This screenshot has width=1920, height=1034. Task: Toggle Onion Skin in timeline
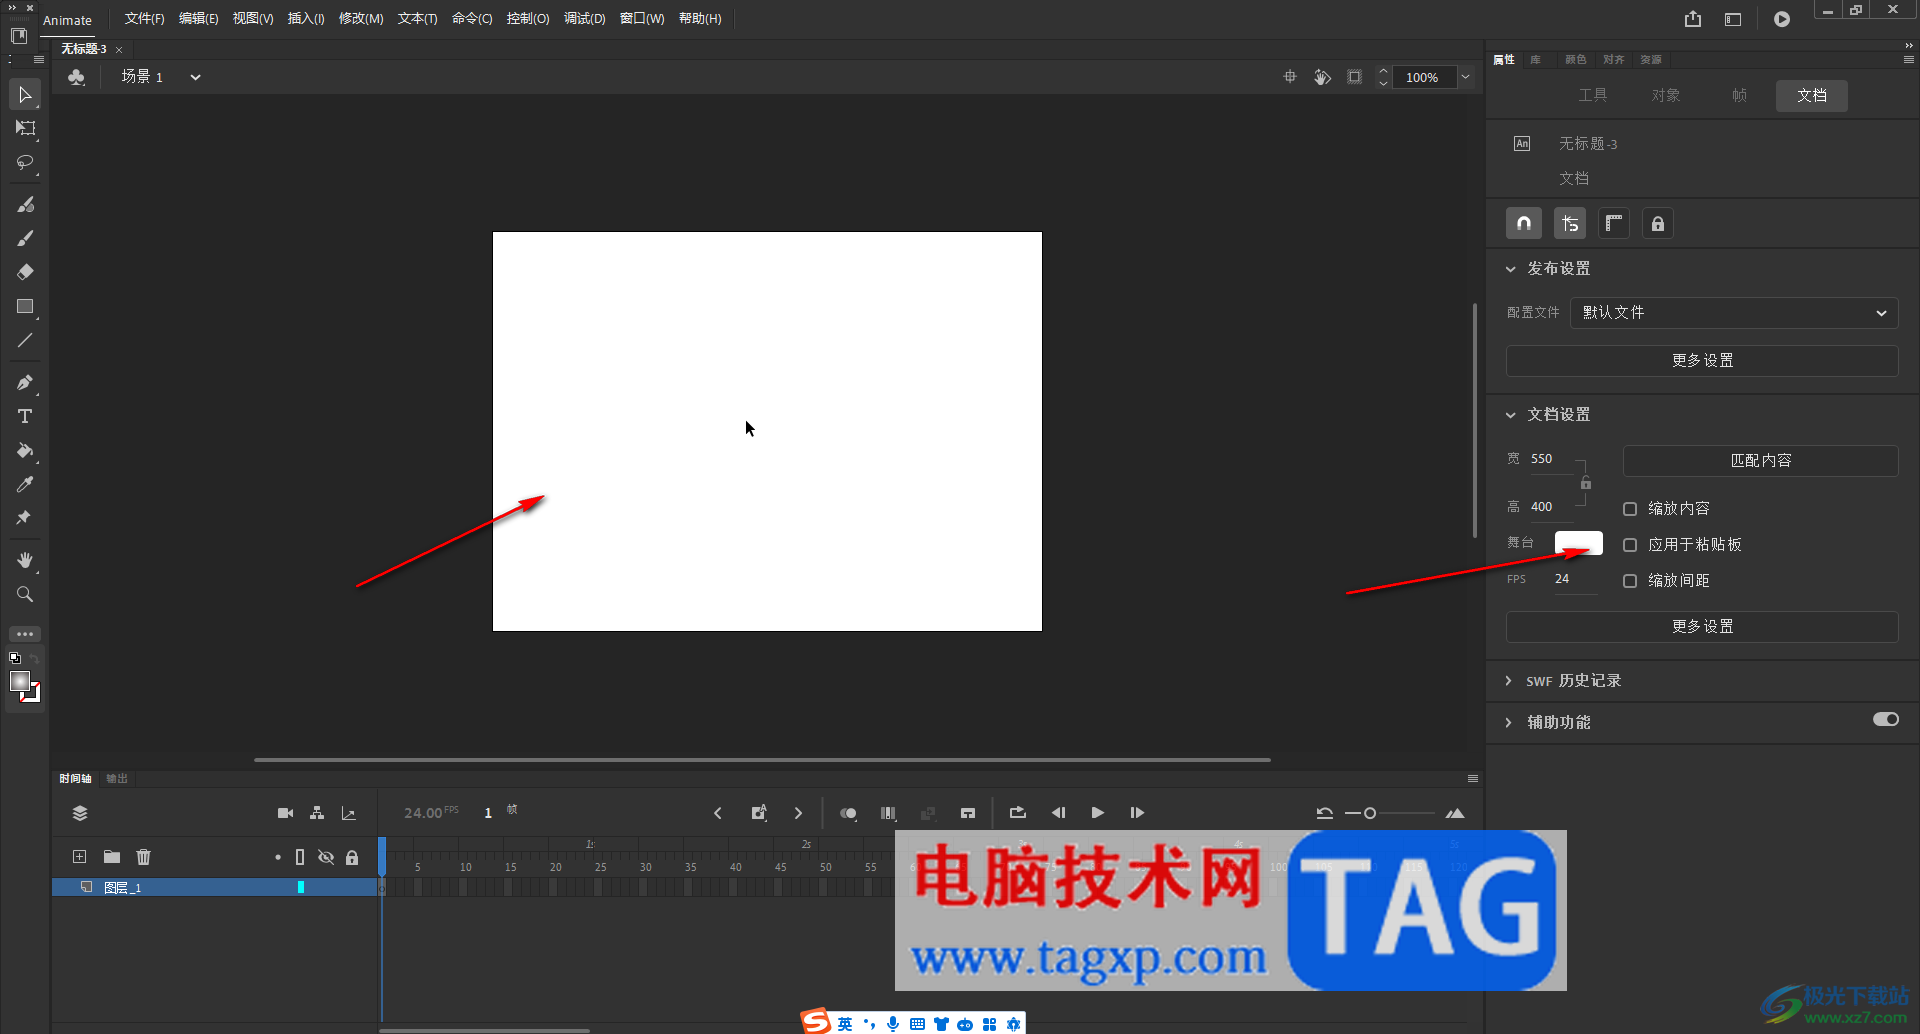pos(848,813)
